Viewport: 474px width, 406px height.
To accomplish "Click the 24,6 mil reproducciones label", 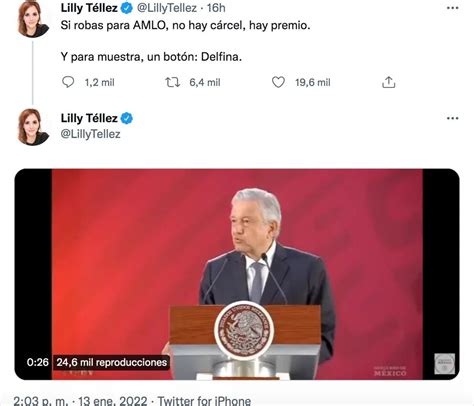I will pyautogui.click(x=112, y=362).
